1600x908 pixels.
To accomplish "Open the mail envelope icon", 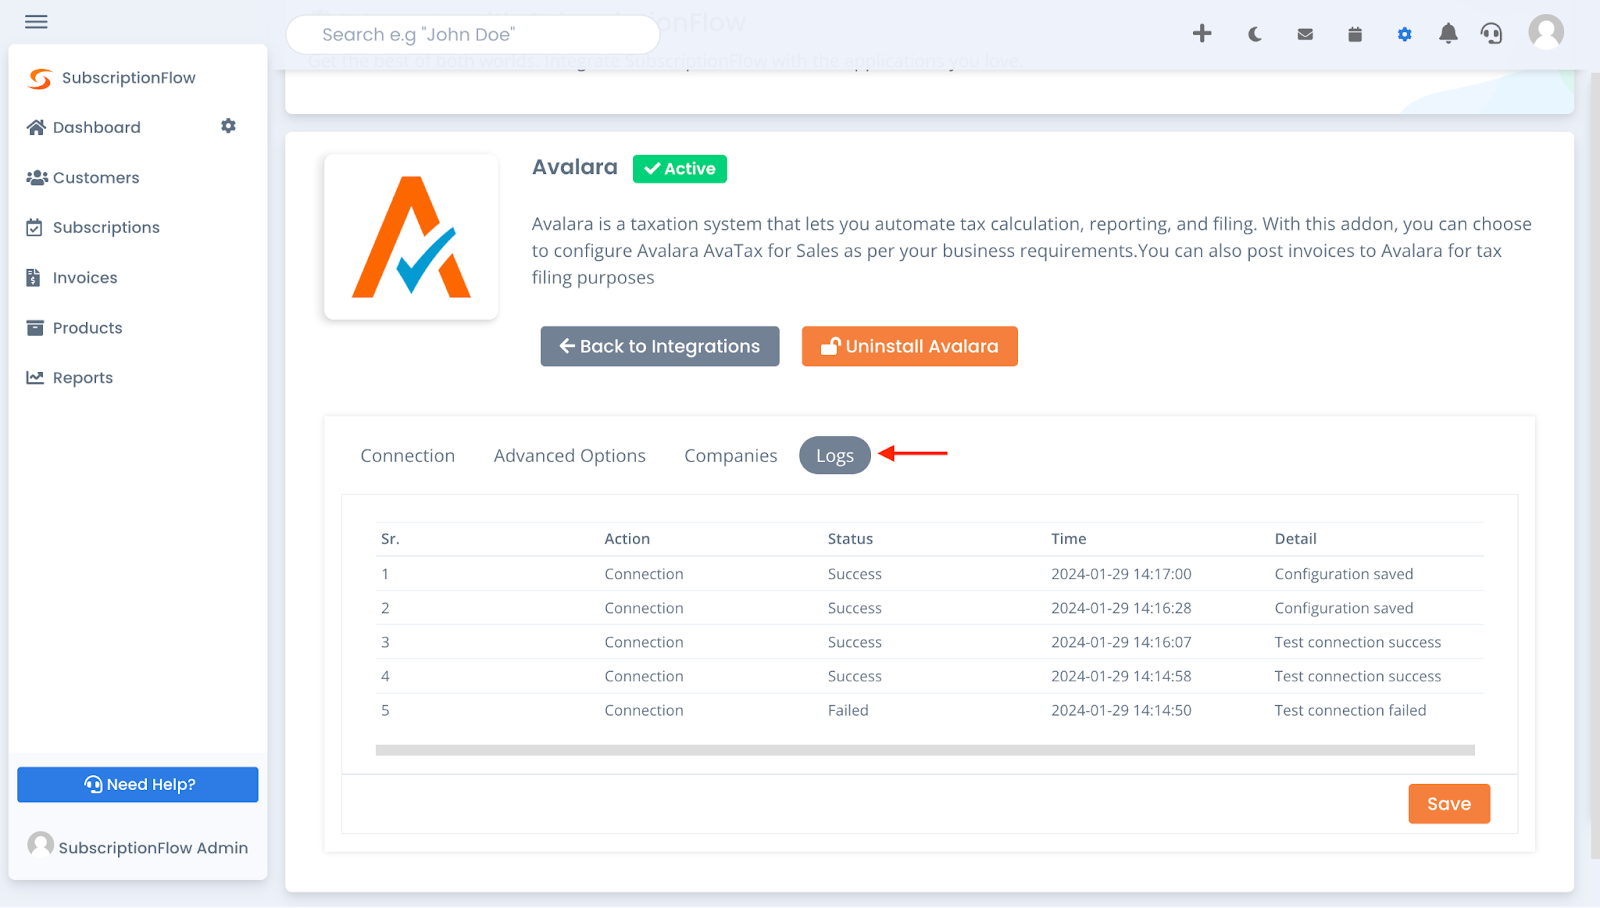I will [x=1305, y=34].
